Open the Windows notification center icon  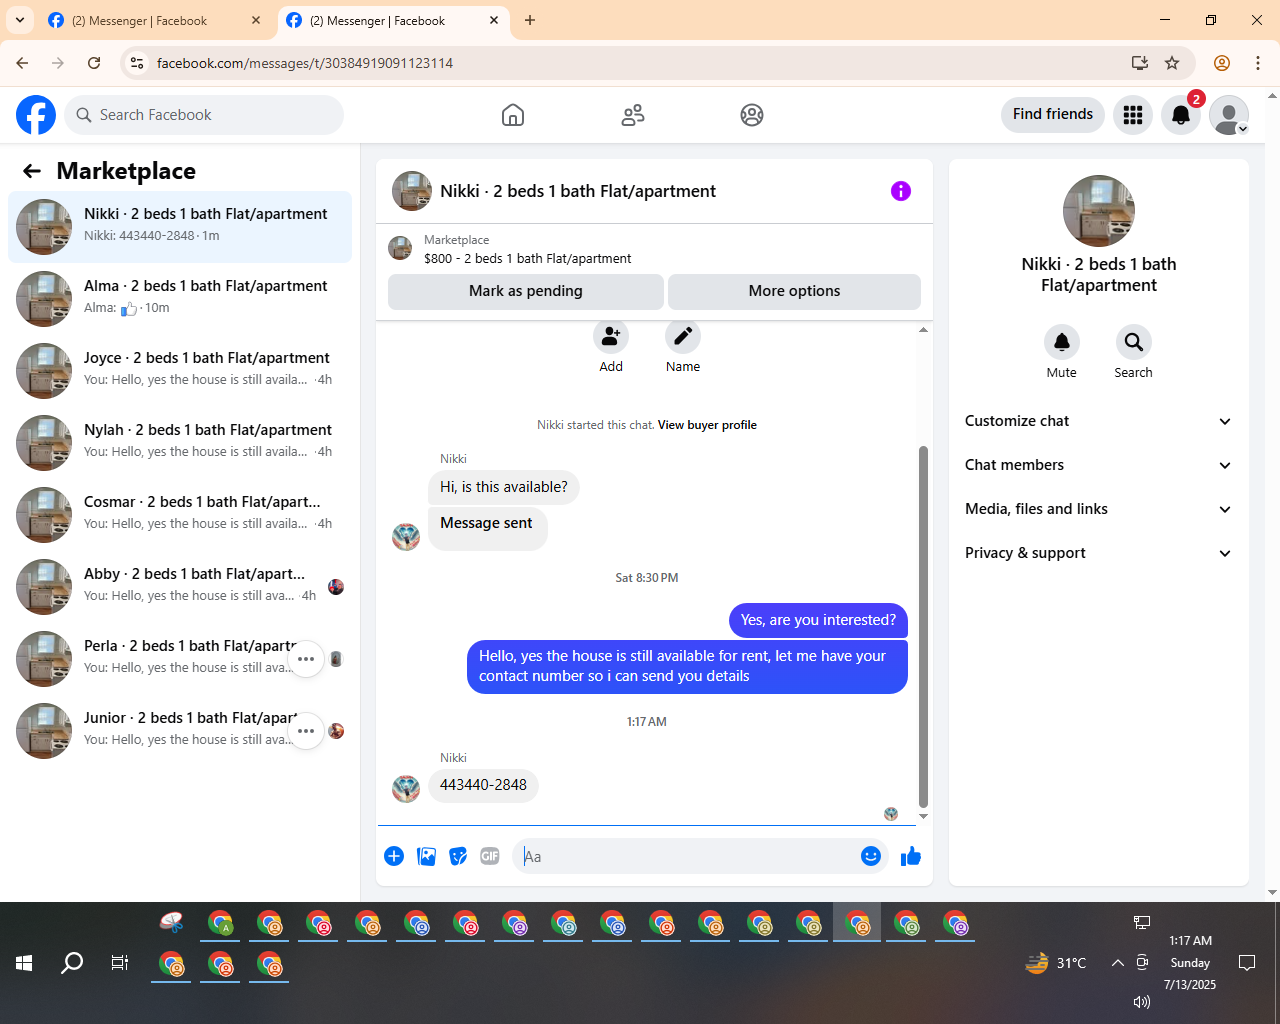coord(1247,963)
